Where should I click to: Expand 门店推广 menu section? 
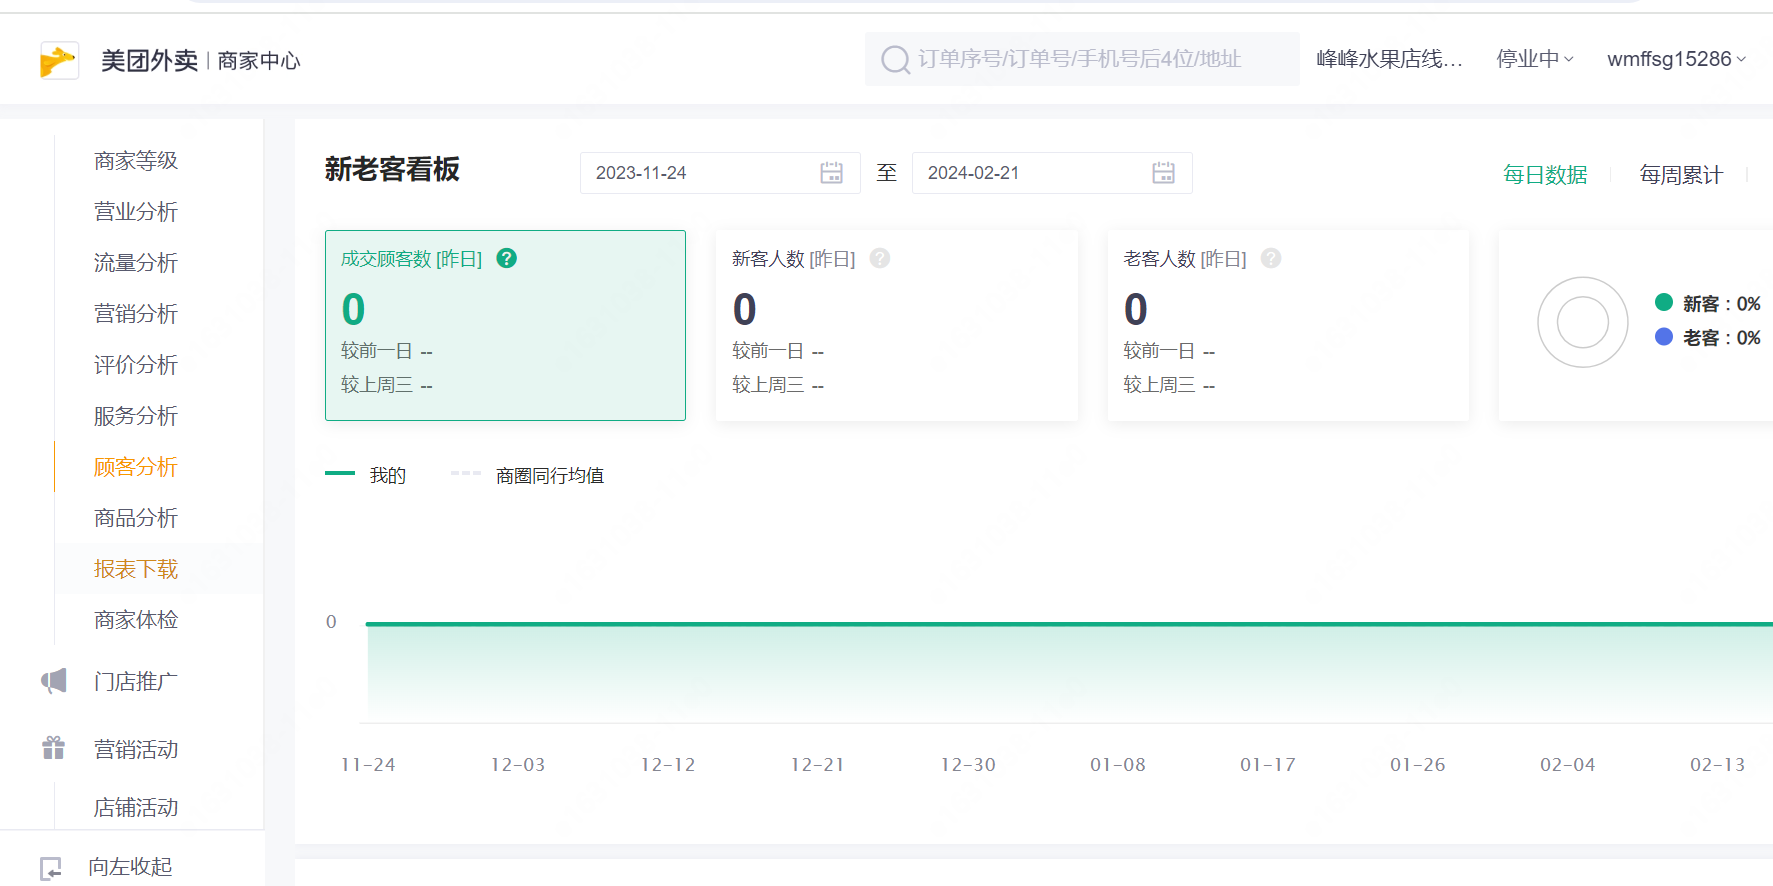[136, 682]
